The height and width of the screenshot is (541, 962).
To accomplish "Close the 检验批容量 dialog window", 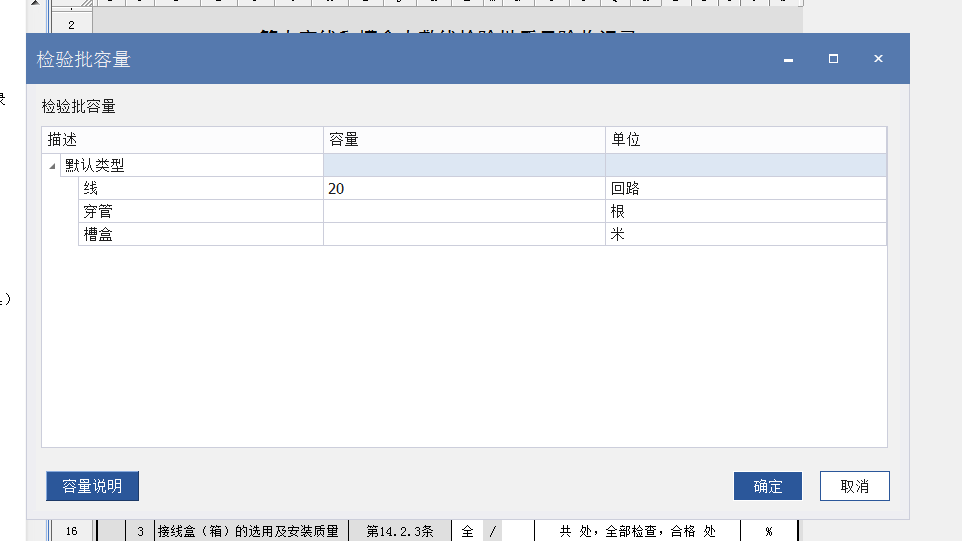I will coord(878,59).
